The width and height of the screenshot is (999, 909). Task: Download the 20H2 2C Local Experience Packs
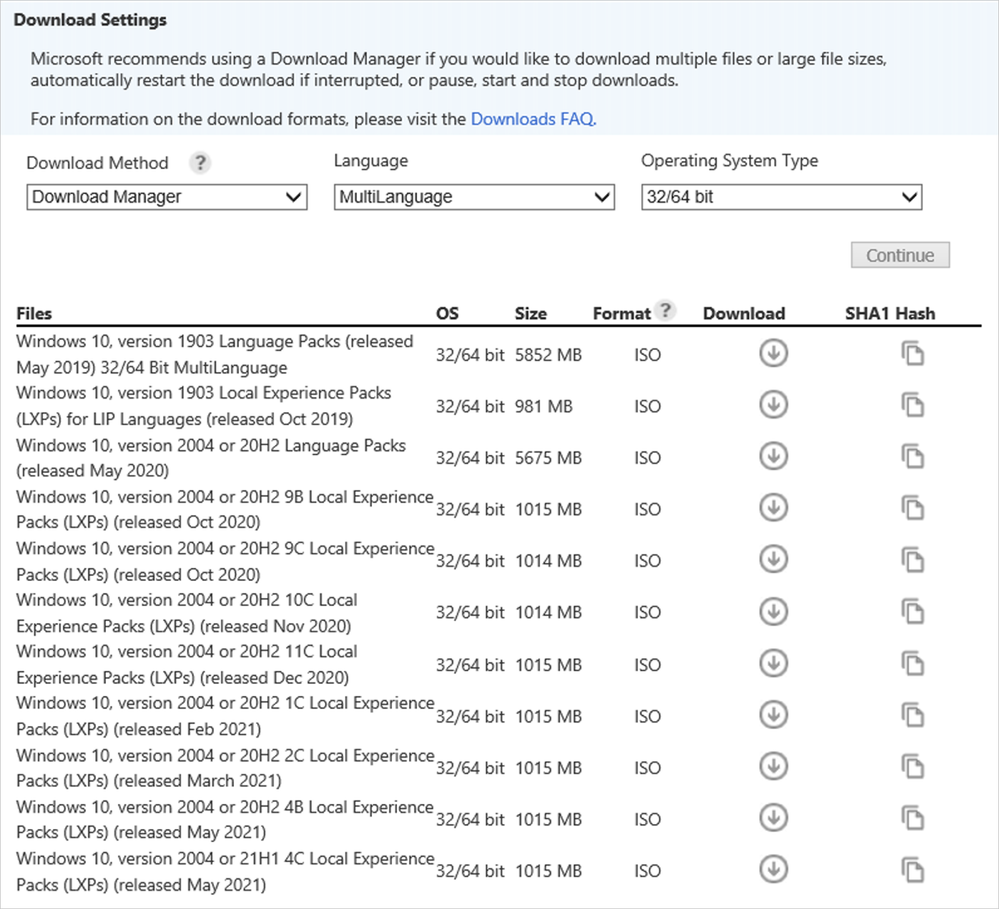click(x=773, y=766)
